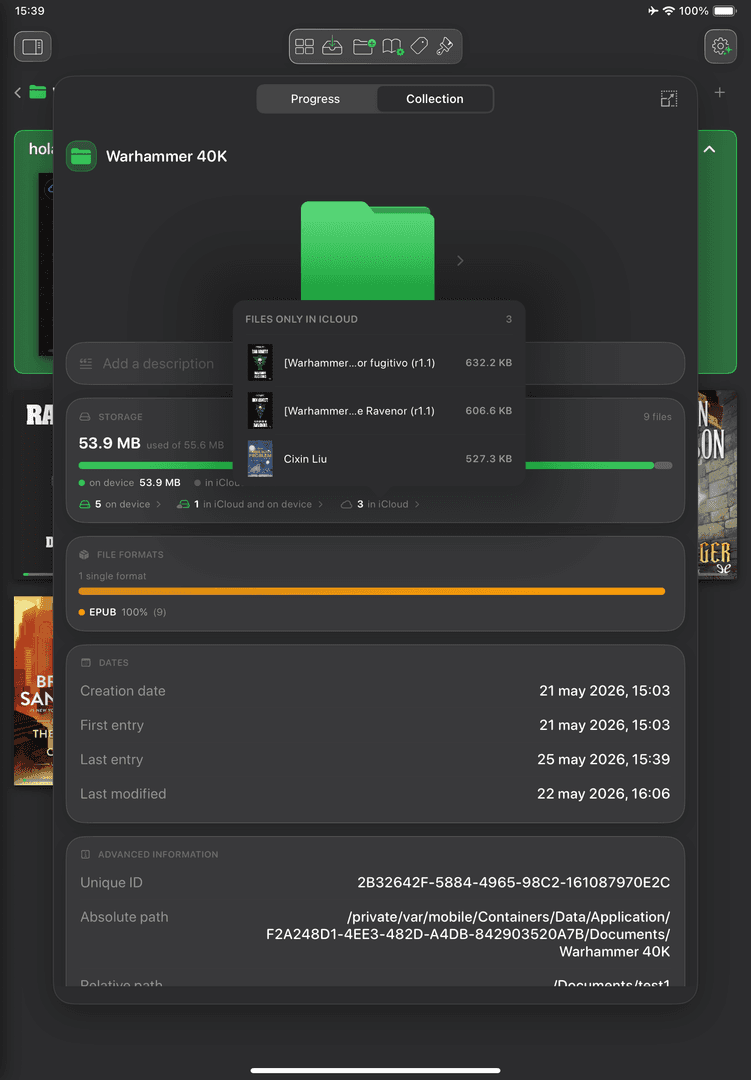Image resolution: width=751 pixels, height=1080 pixels.
Task: Click the paintbrush appearance toolbar icon
Action: [x=444, y=46]
